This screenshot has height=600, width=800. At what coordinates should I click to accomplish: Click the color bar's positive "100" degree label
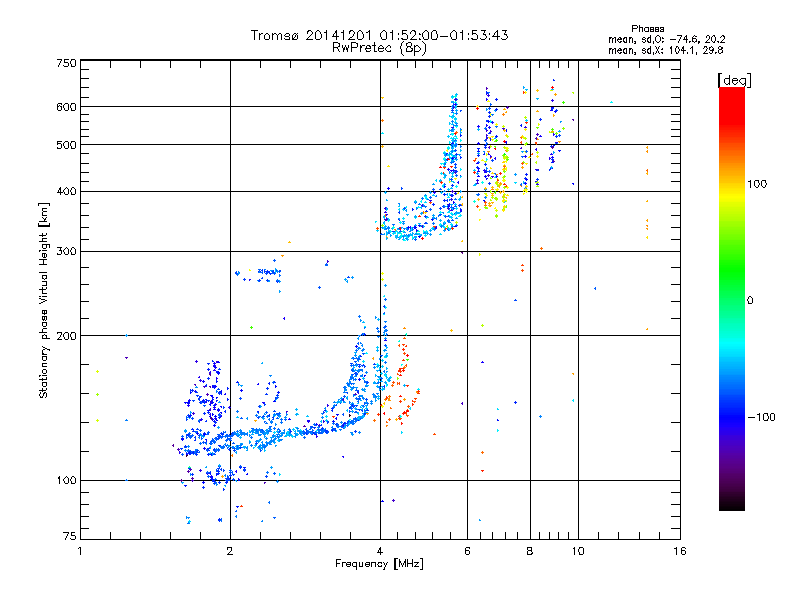tap(757, 184)
